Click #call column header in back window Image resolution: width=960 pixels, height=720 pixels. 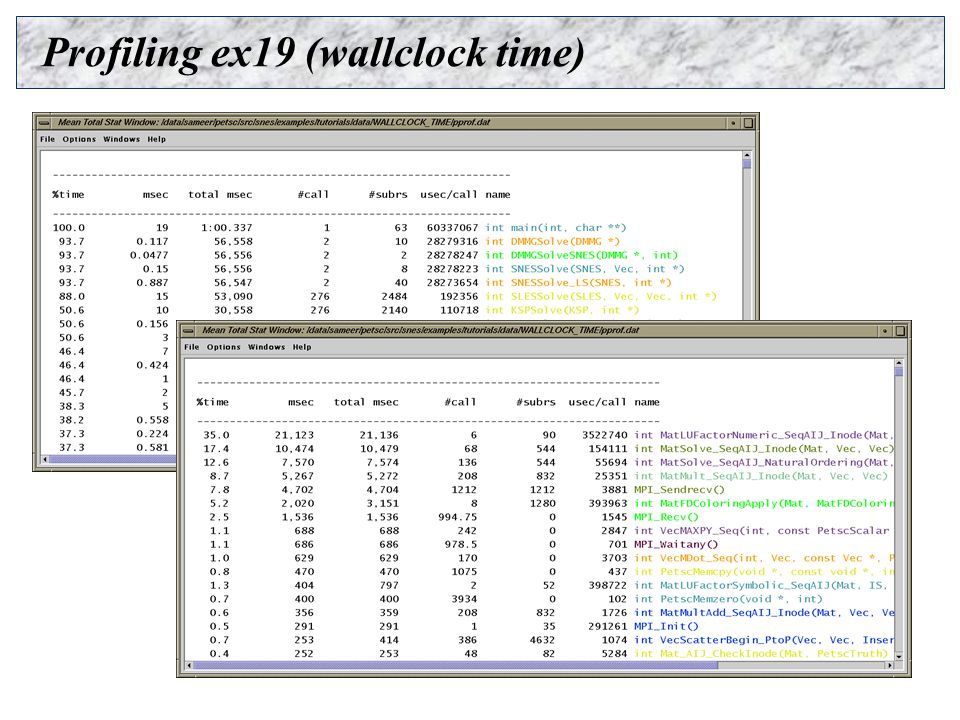pyautogui.click(x=313, y=195)
